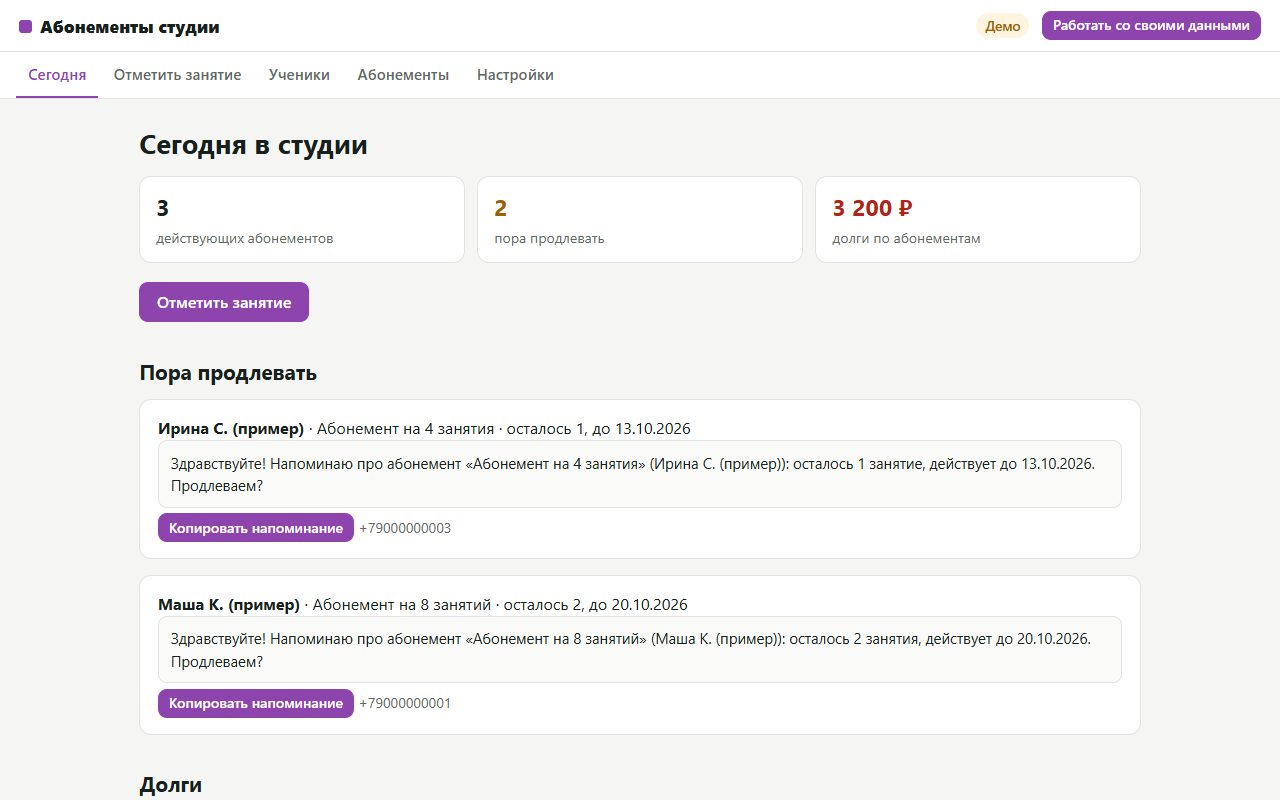This screenshot has width=1280, height=800.
Task: Click the purple Отметить занятие button
Action: [224, 302]
